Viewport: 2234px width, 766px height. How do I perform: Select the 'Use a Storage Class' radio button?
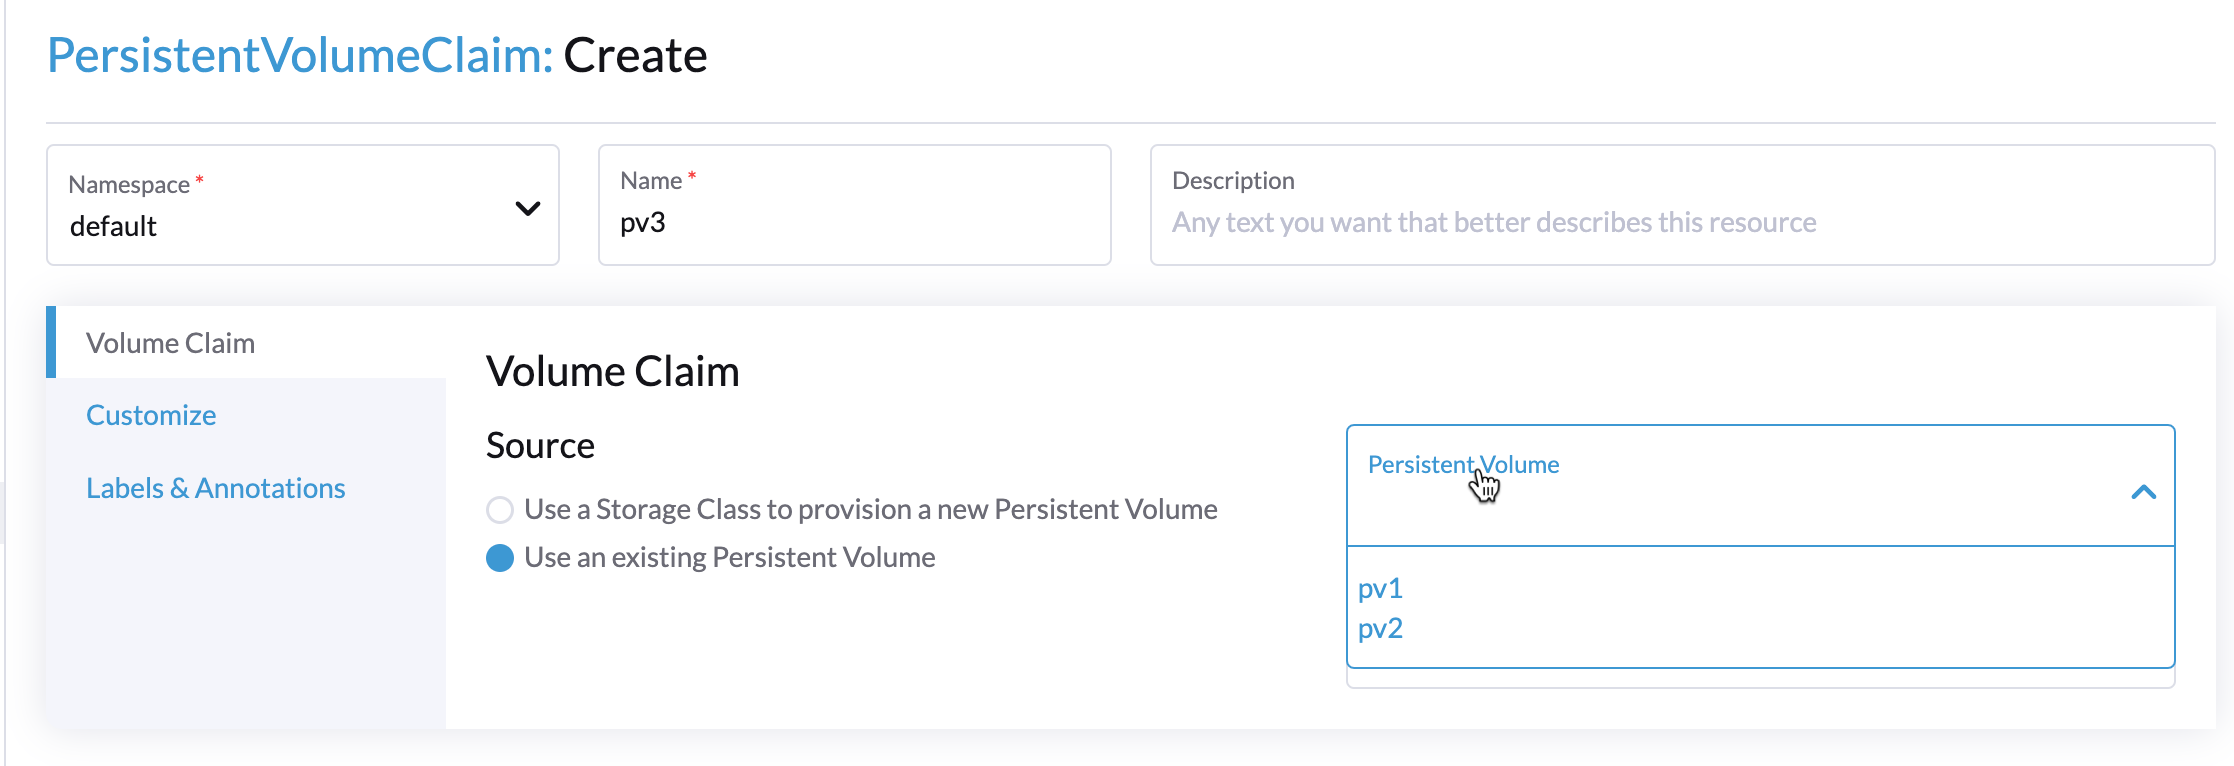point(499,509)
